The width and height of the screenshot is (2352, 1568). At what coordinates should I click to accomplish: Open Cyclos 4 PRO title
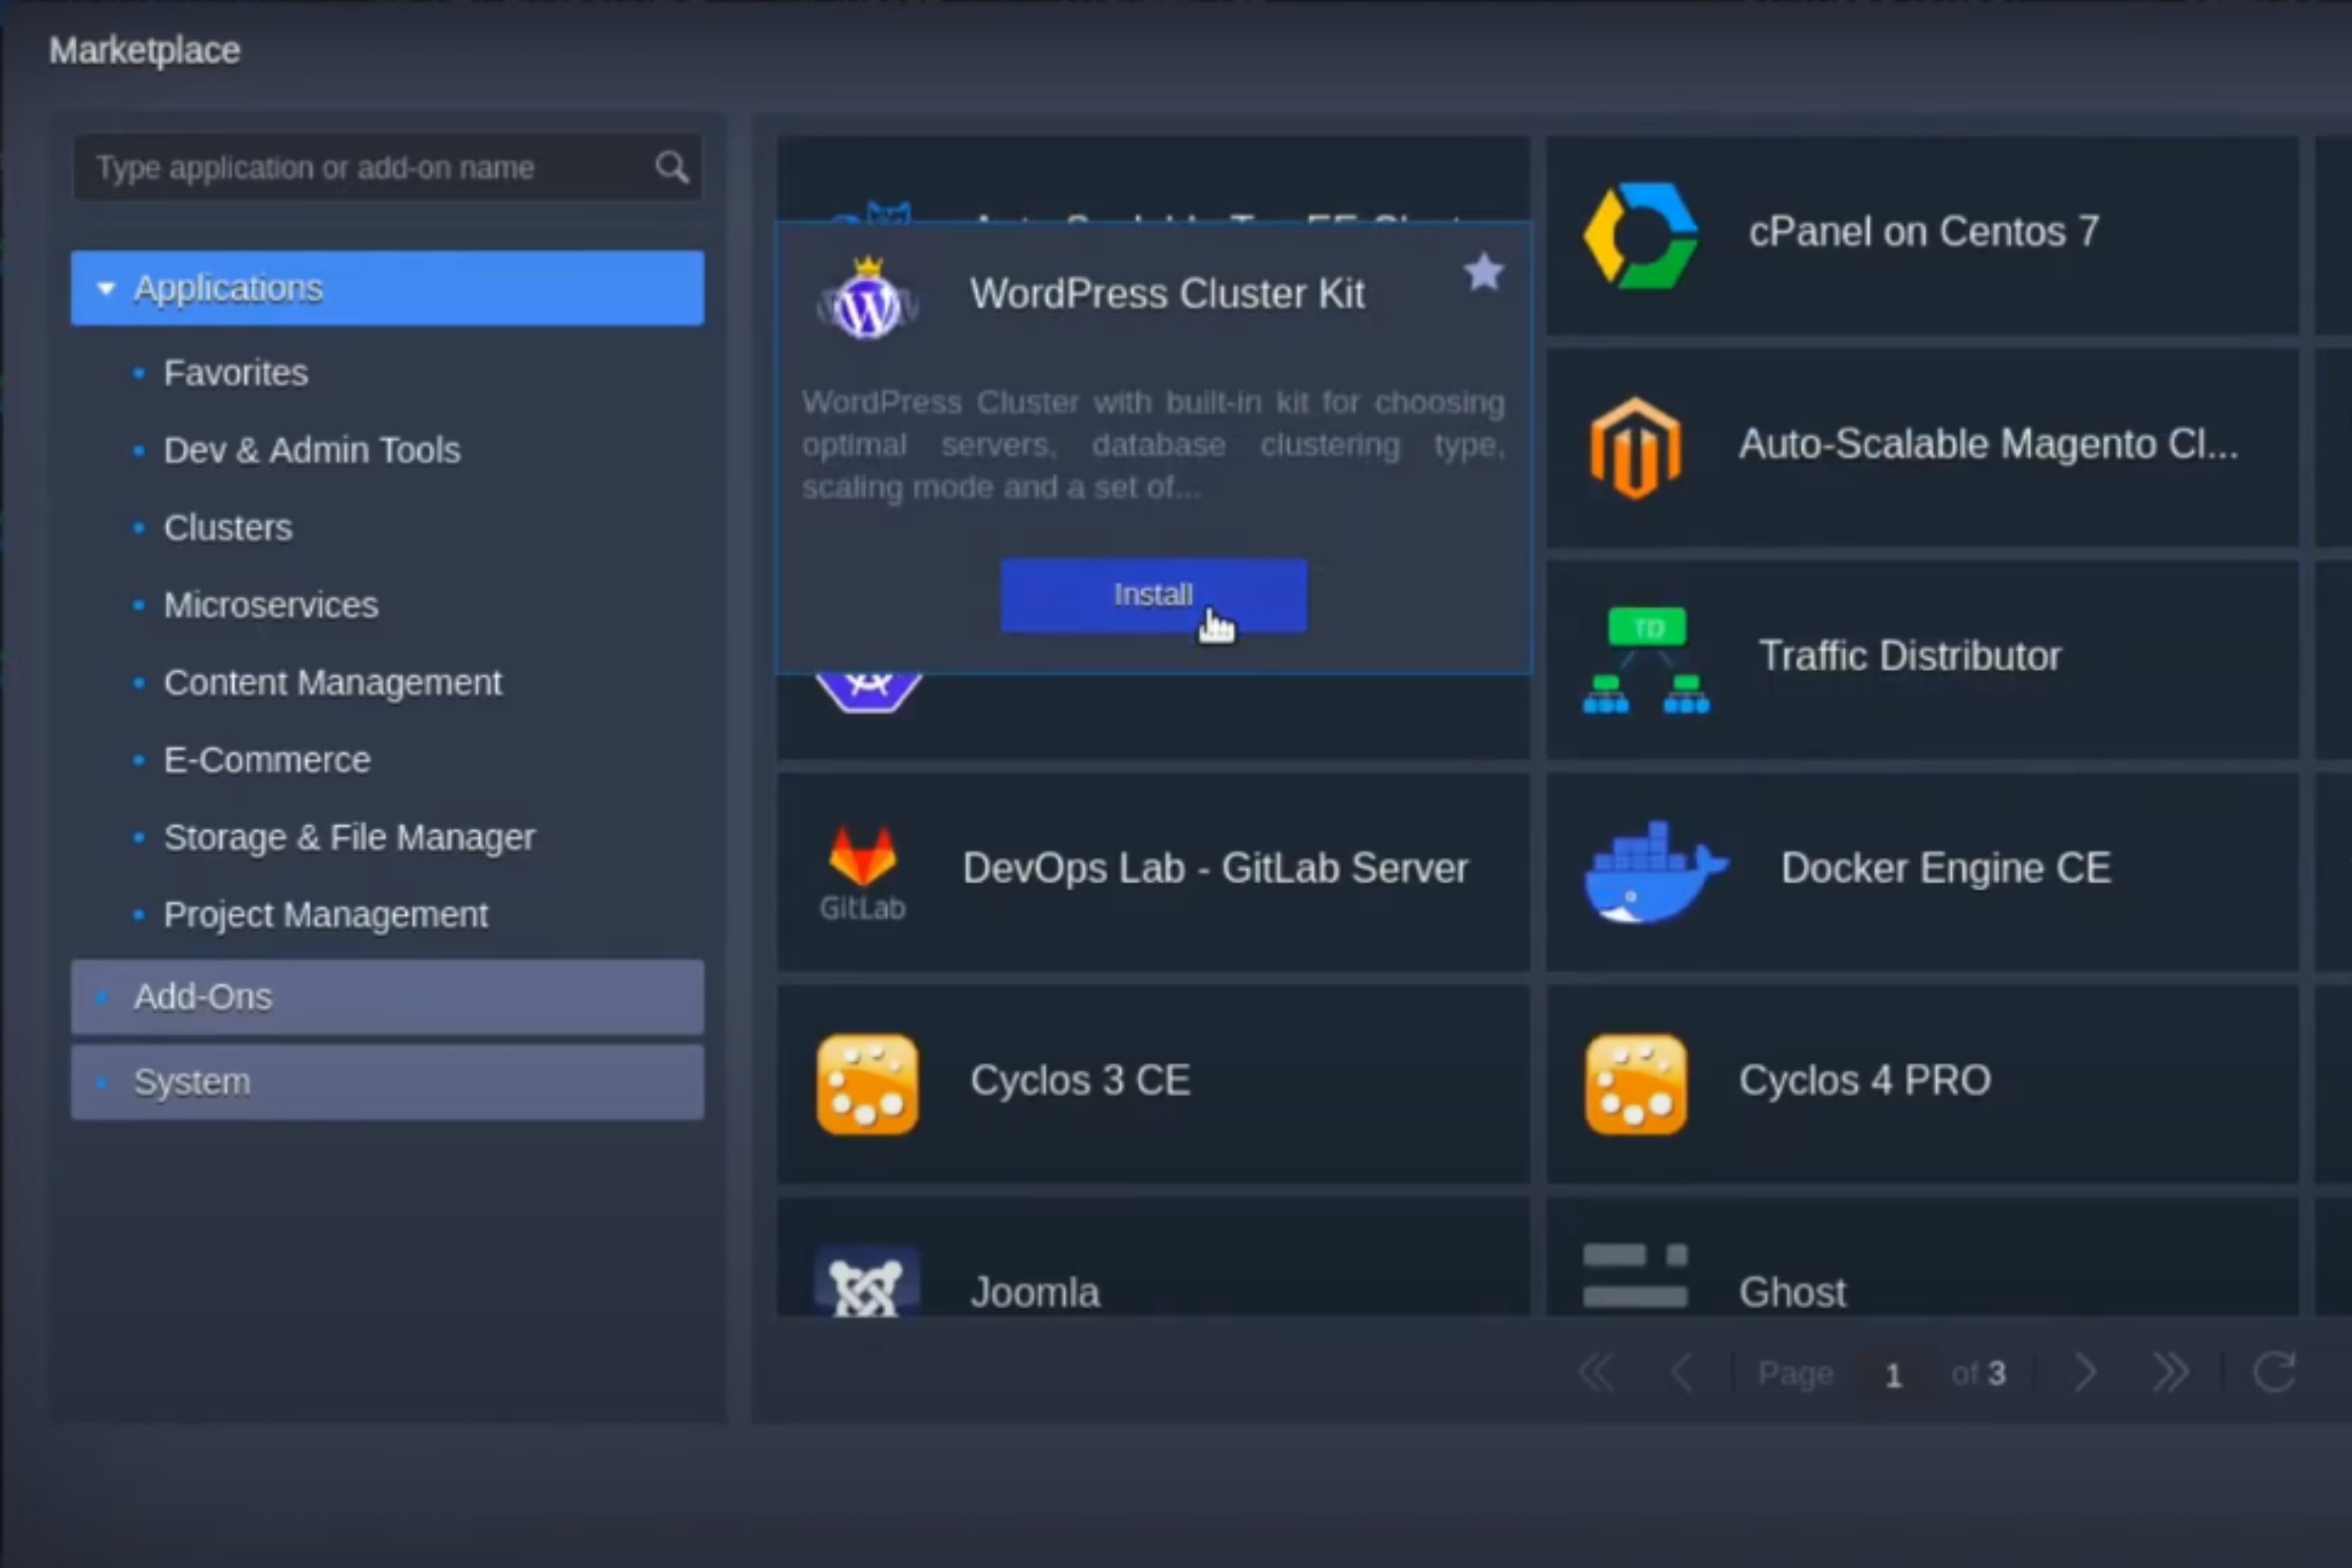click(x=1865, y=1080)
